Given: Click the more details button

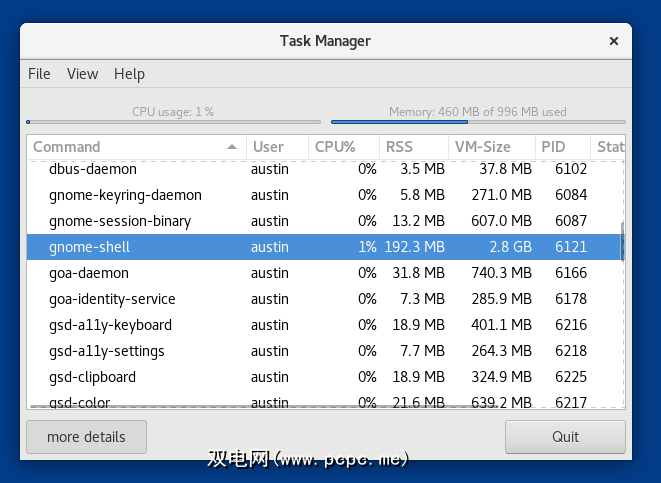Looking at the screenshot, I should [x=86, y=437].
